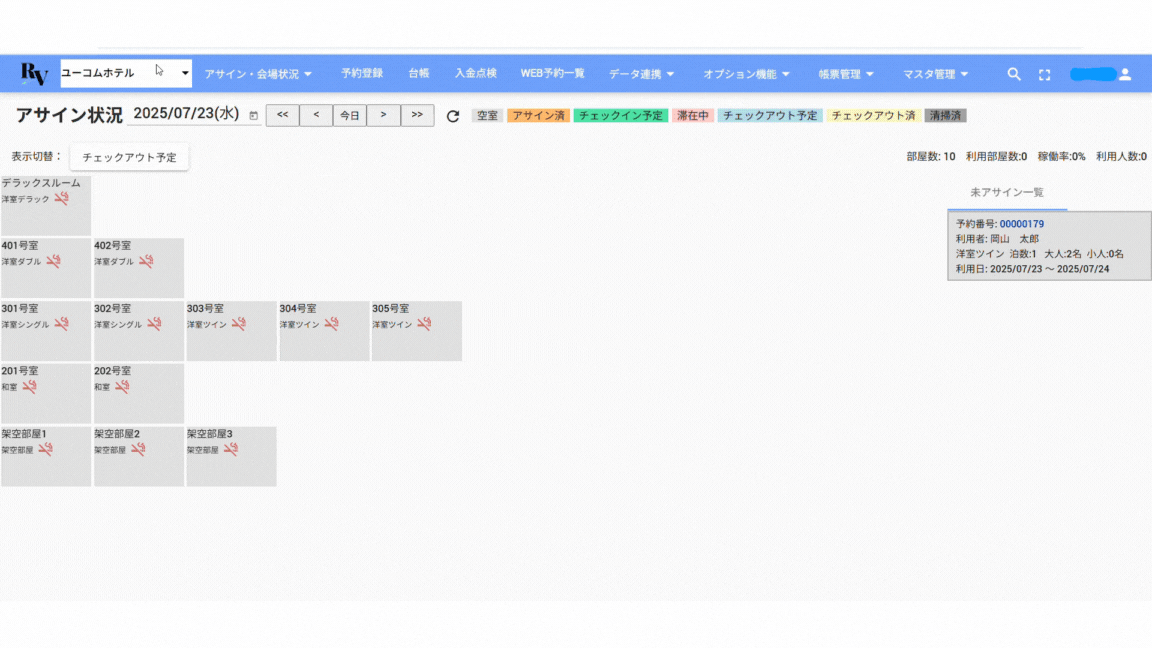Open the user account icon
The height and width of the screenshot is (648, 1152).
(x=1125, y=74)
